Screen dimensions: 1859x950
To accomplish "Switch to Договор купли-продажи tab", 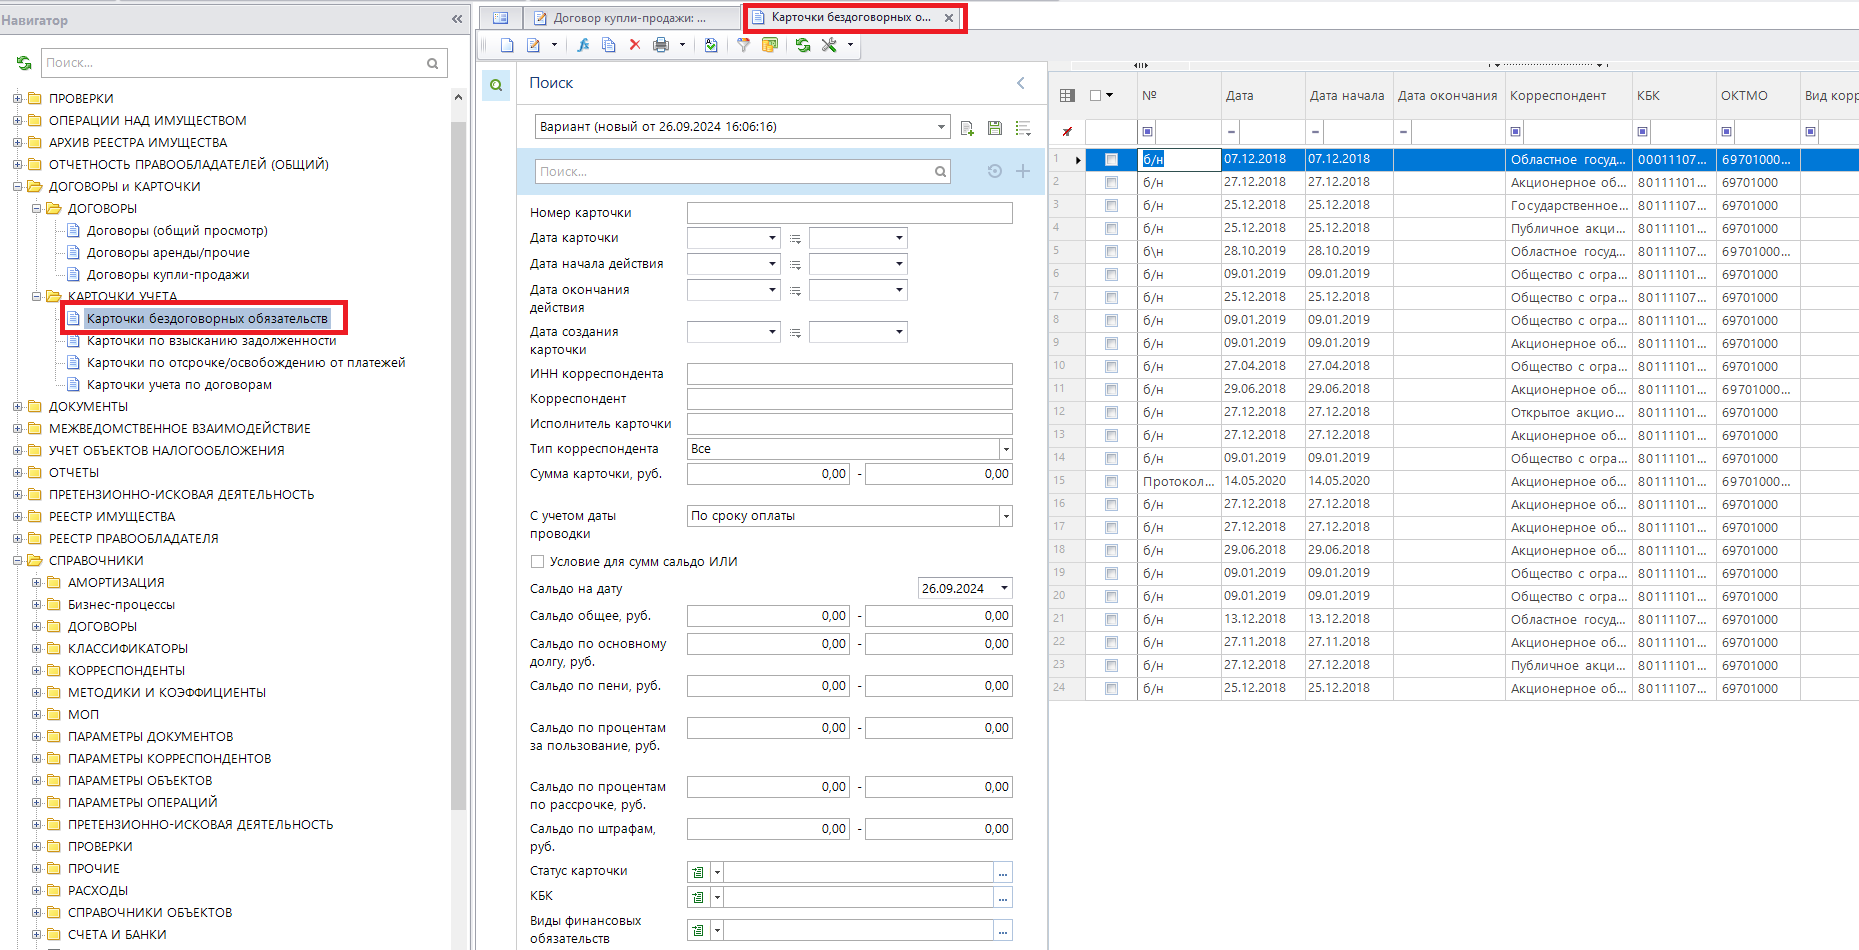I will (x=629, y=18).
